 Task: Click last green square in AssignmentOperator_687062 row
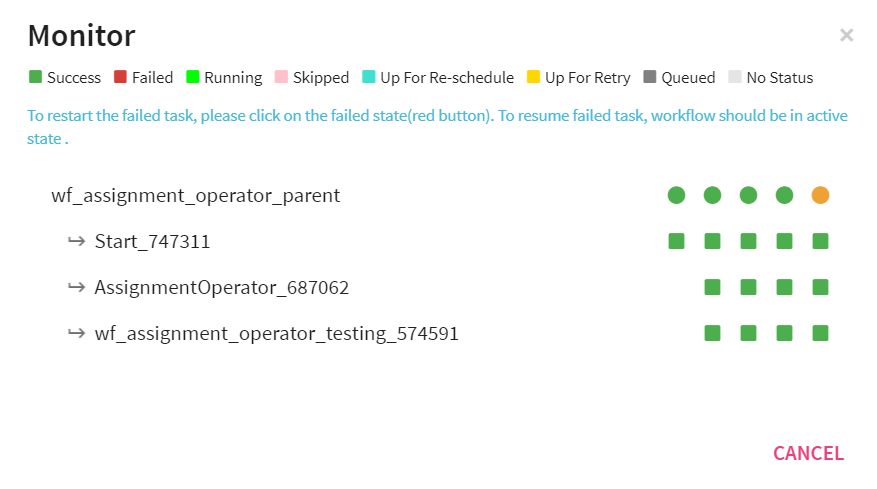820,287
